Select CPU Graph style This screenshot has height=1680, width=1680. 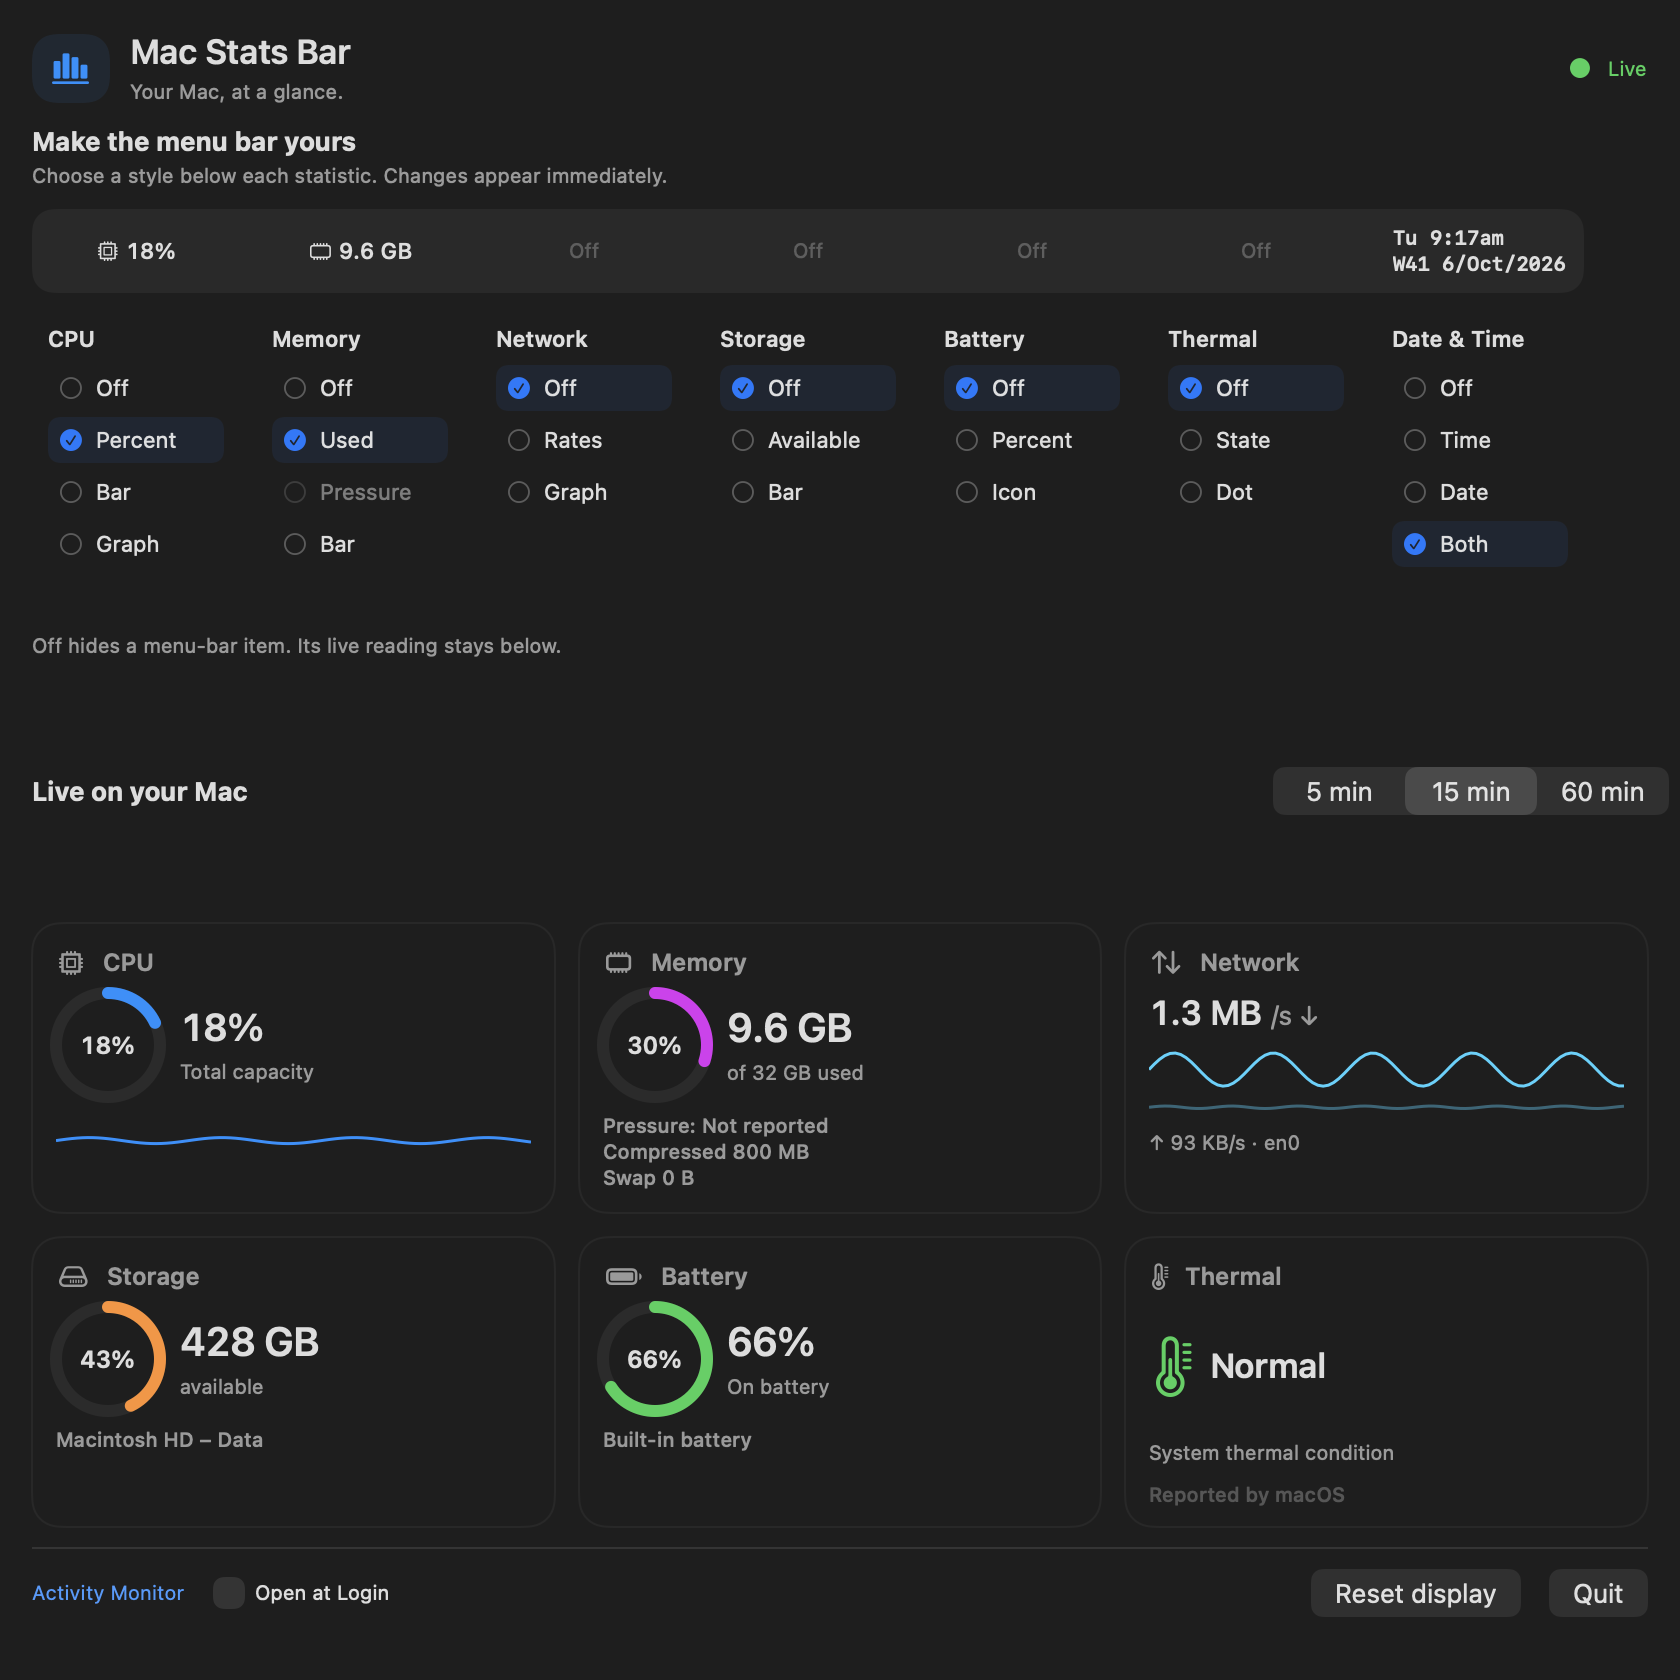136,544
